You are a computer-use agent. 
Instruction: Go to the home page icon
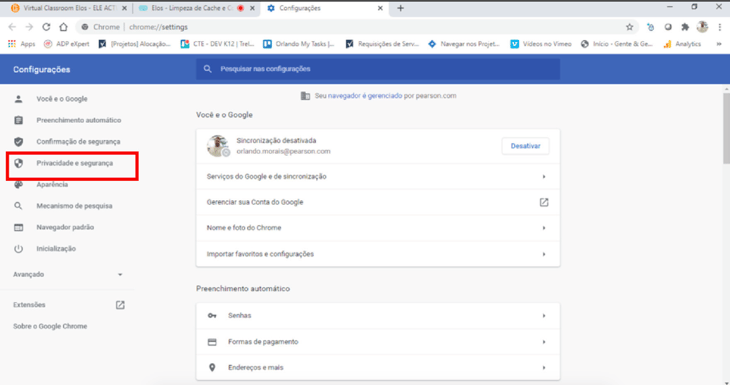[63, 27]
